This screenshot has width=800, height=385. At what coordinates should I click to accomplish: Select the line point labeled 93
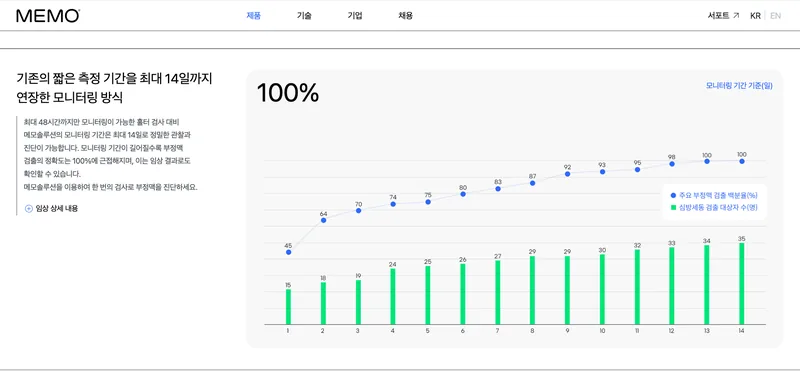coord(602,172)
